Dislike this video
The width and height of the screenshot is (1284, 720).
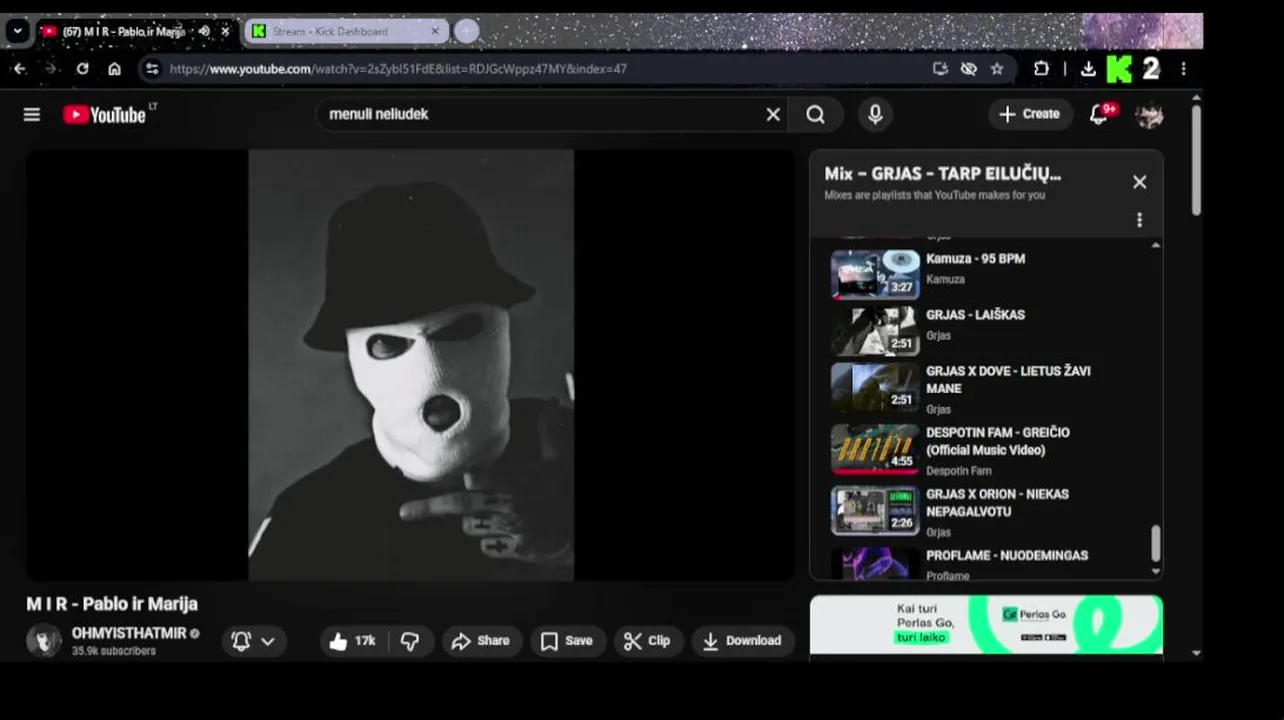(410, 641)
